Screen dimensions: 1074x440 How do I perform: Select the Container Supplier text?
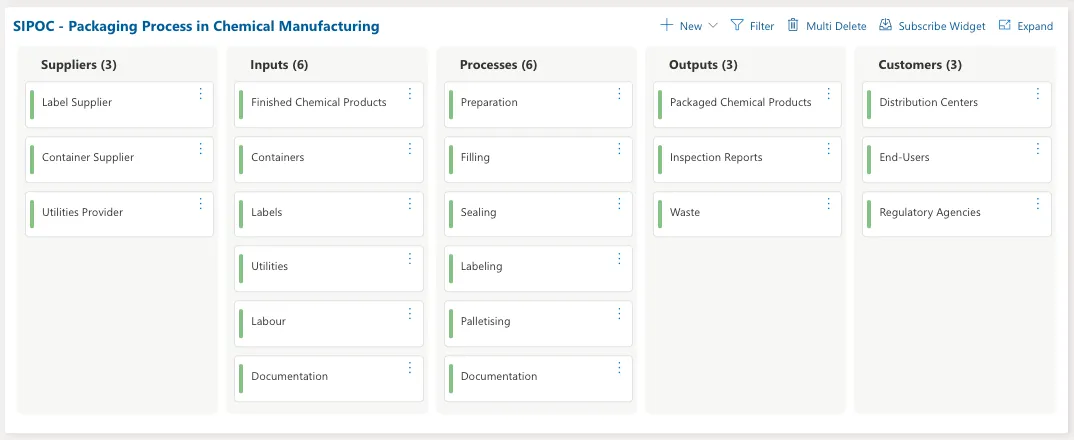pos(88,158)
